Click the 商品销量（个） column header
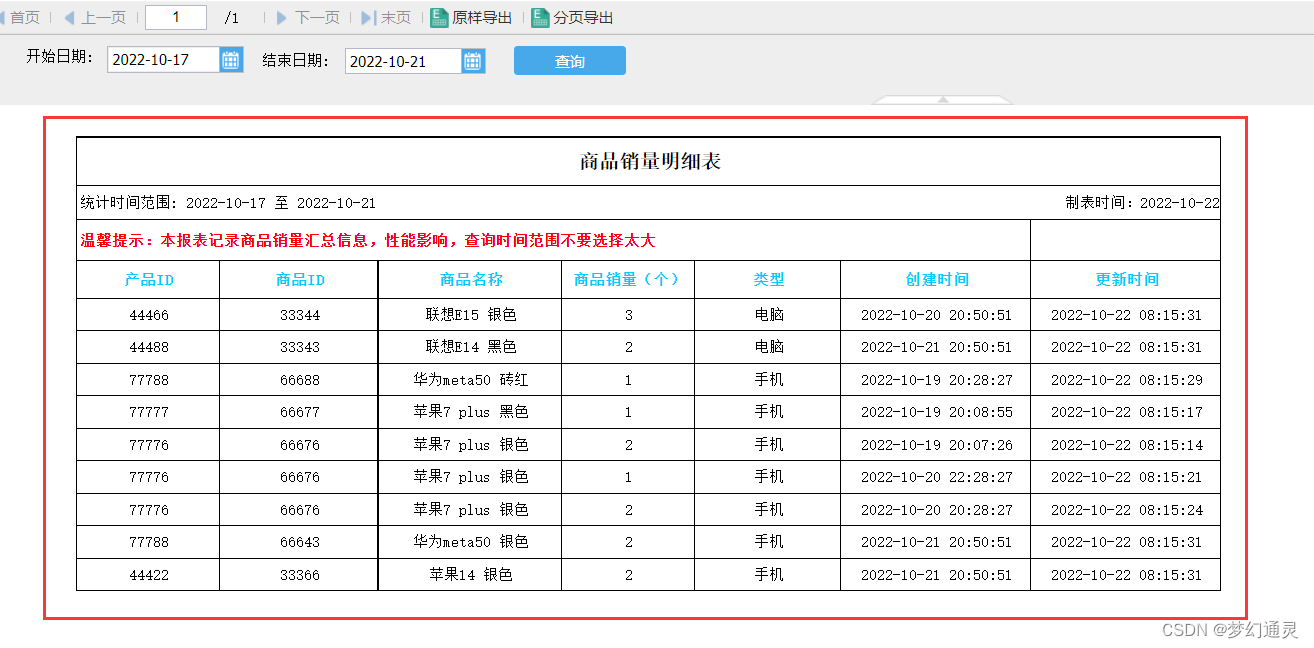 pyautogui.click(x=628, y=280)
